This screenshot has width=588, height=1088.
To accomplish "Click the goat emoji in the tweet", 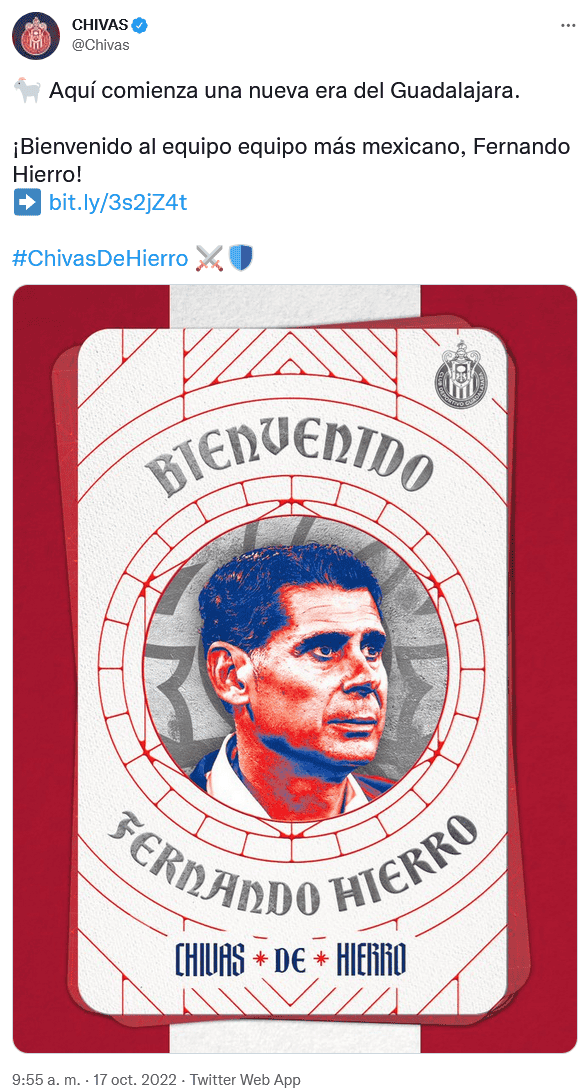I will (x=27, y=92).
